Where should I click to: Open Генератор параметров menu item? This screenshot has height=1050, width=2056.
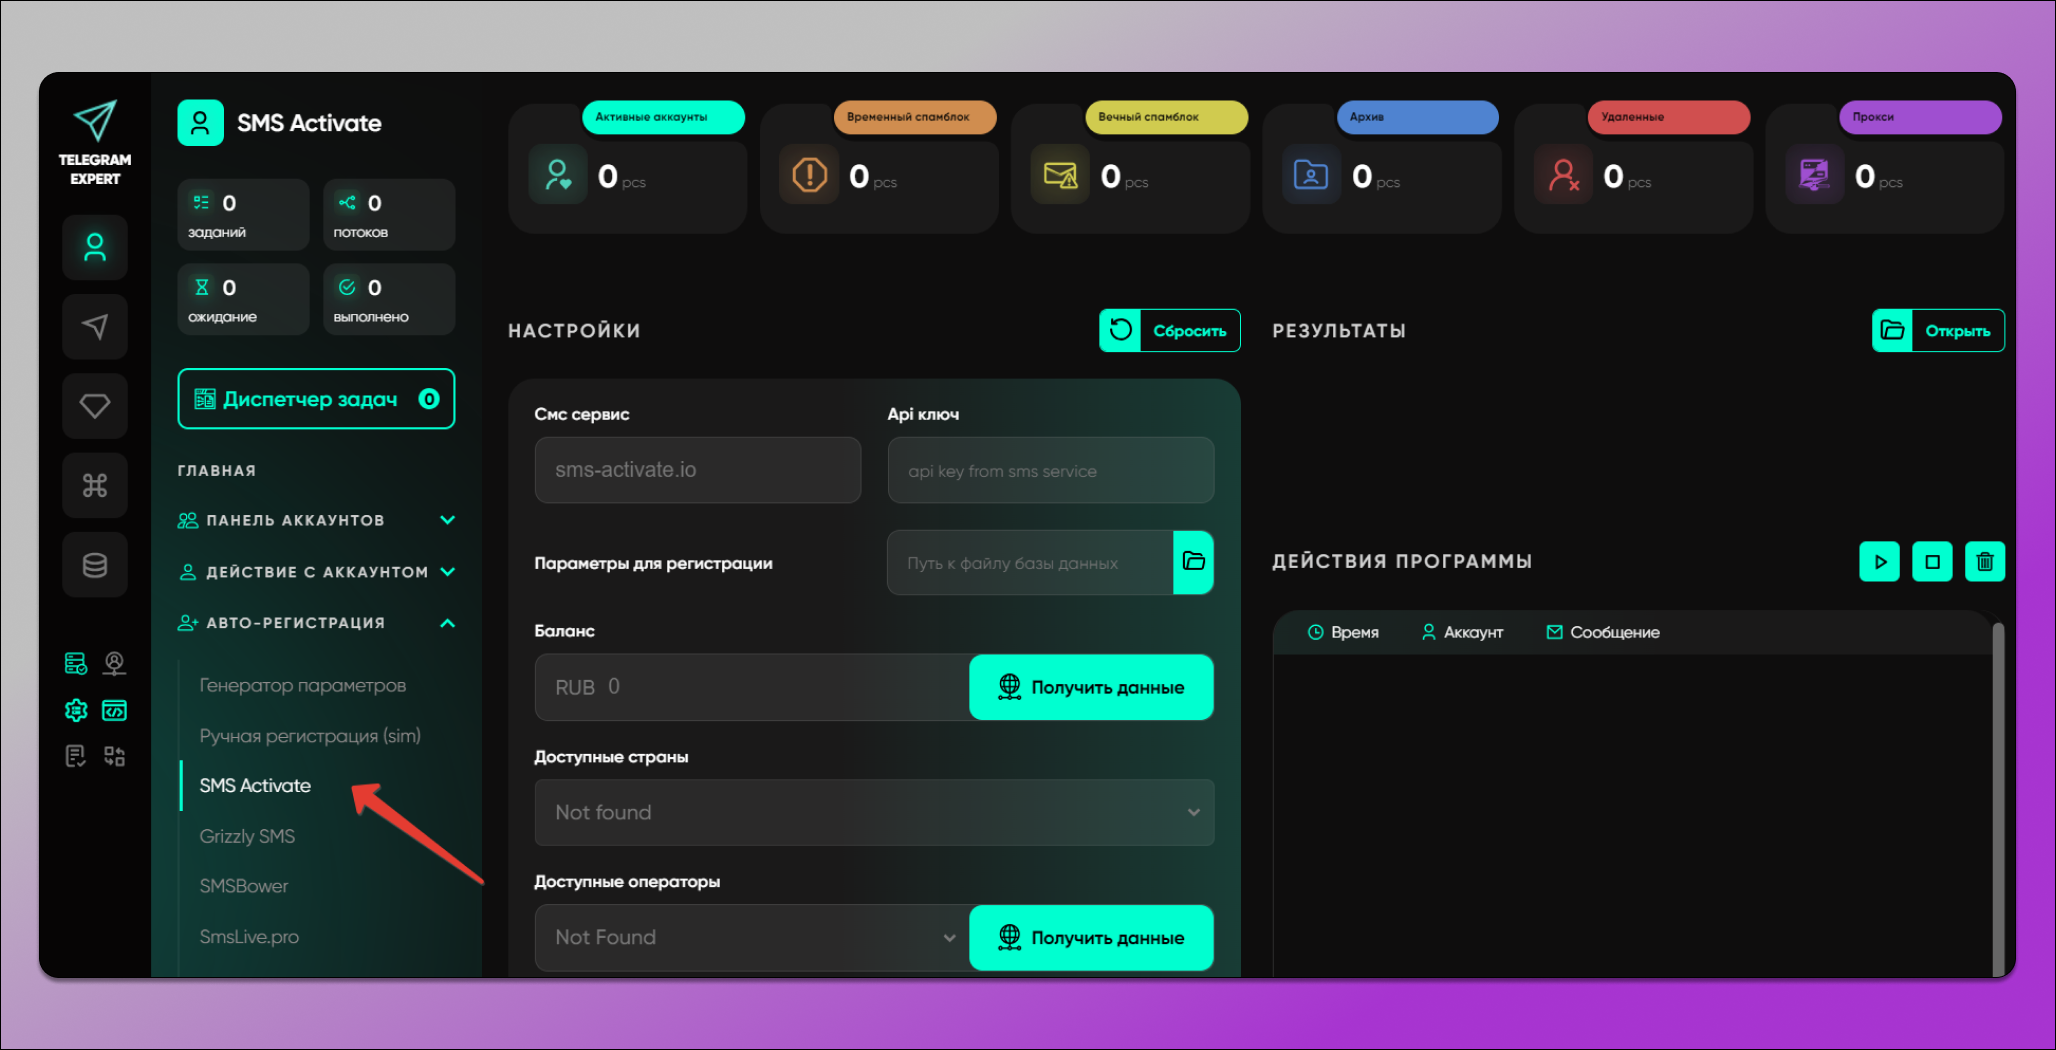(302, 685)
